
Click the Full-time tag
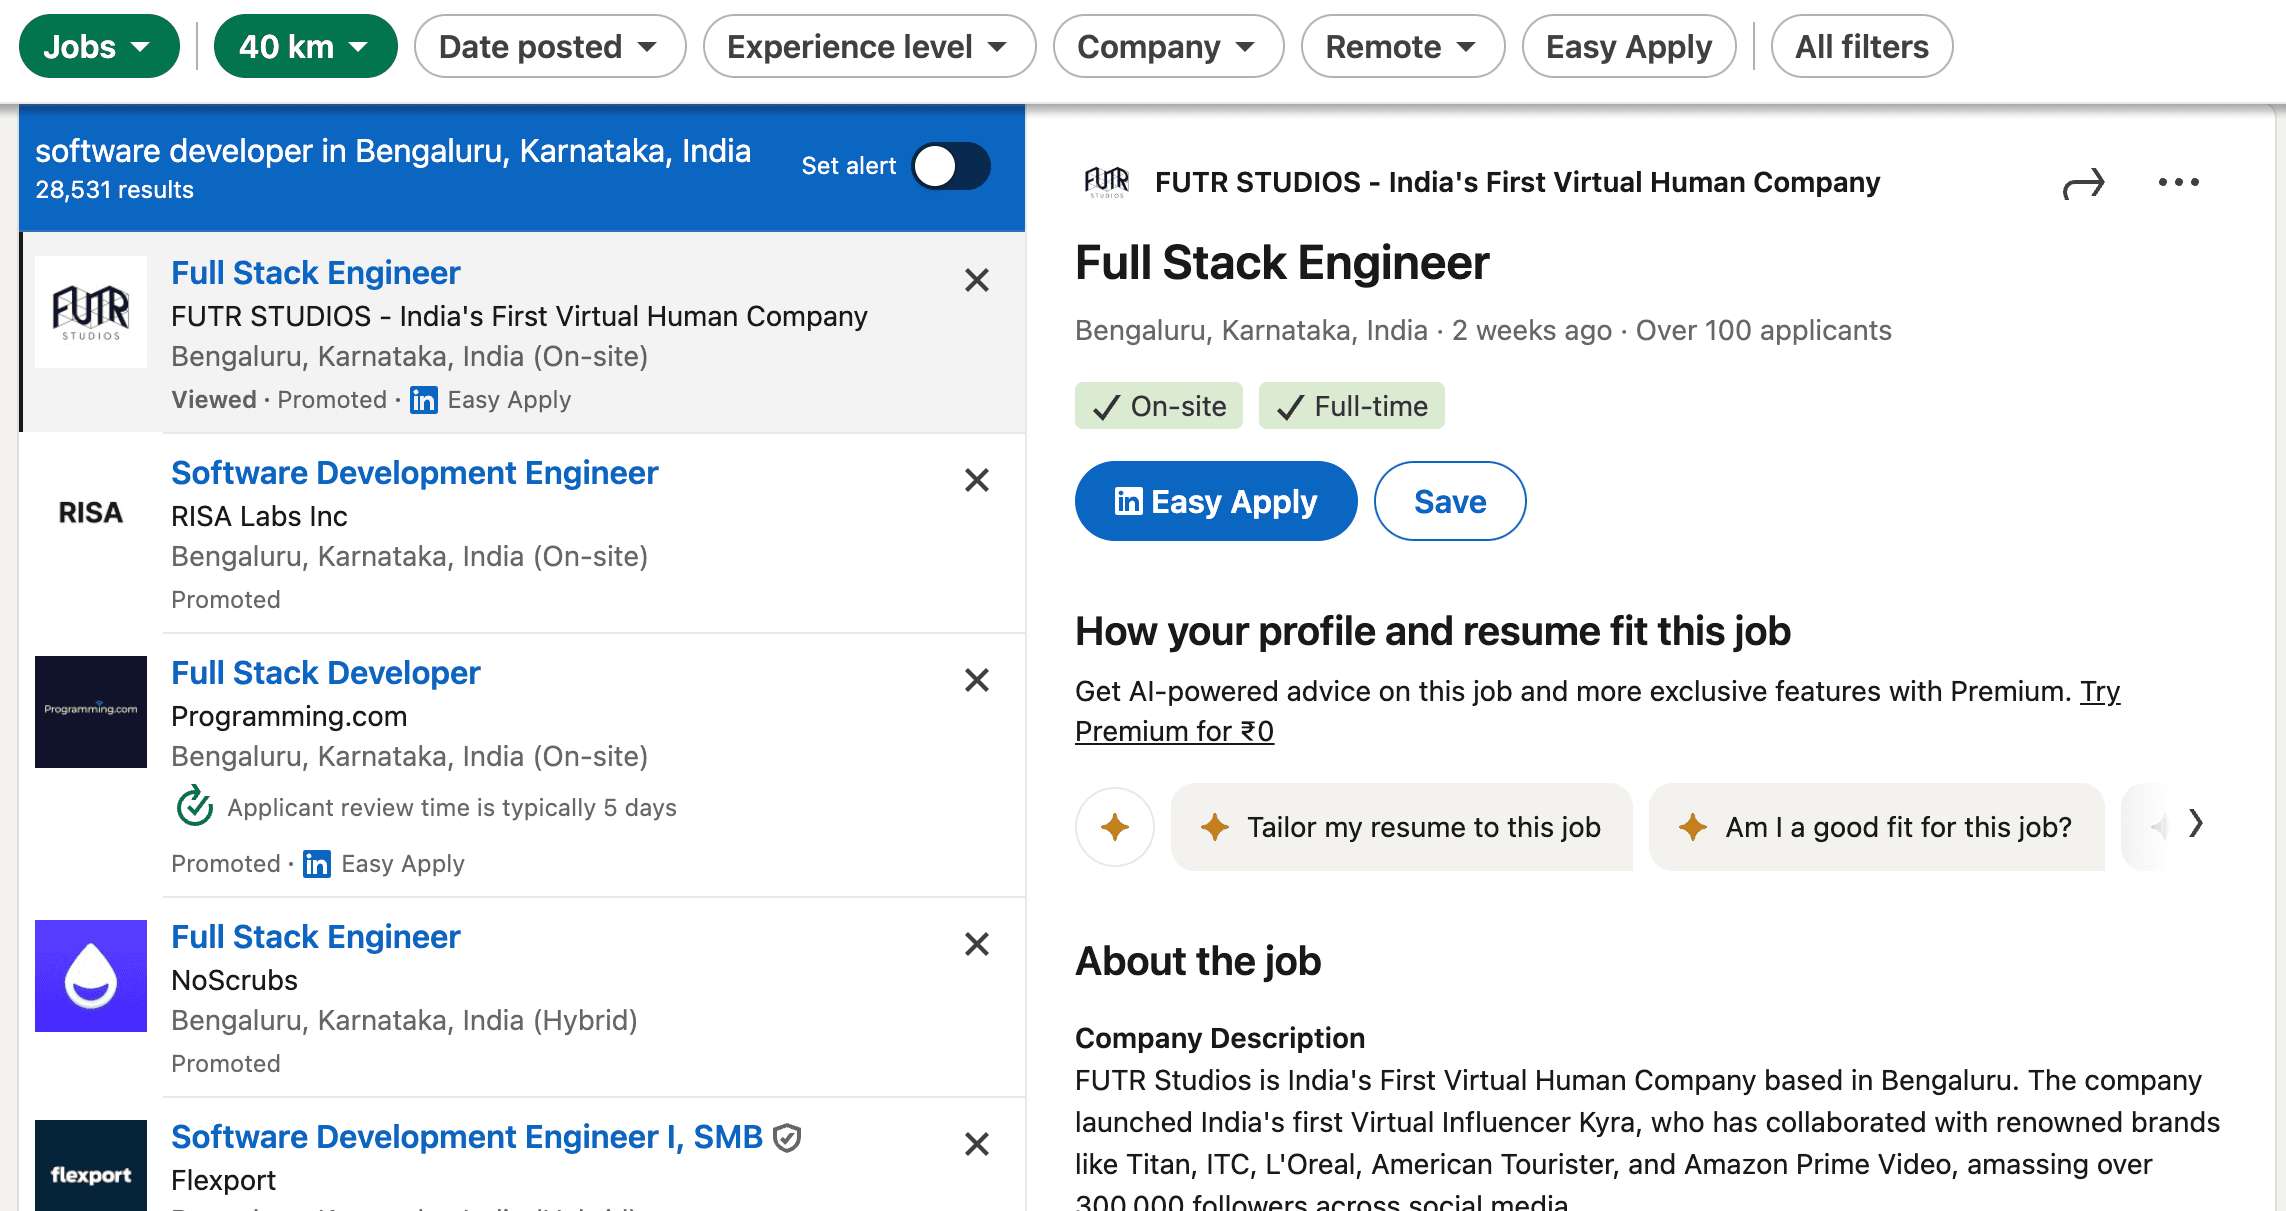1351,406
